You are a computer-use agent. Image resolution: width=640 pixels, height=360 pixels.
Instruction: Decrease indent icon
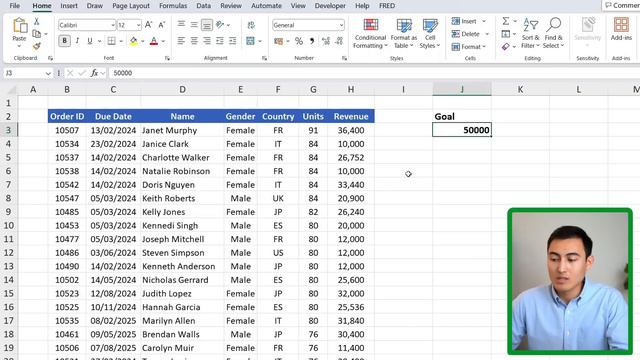[220, 41]
